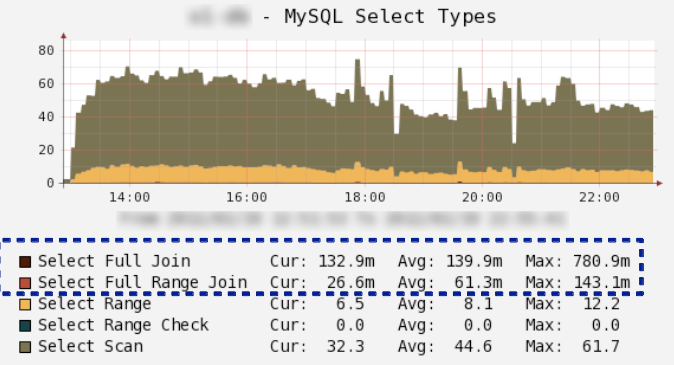Click the Select Range Check color swatch

(25, 325)
